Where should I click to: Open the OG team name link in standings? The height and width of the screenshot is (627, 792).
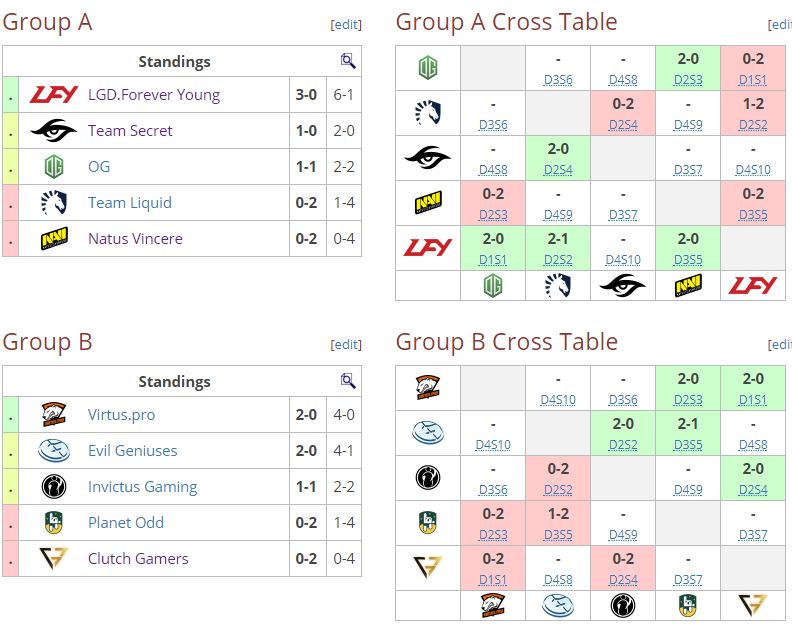coord(99,167)
